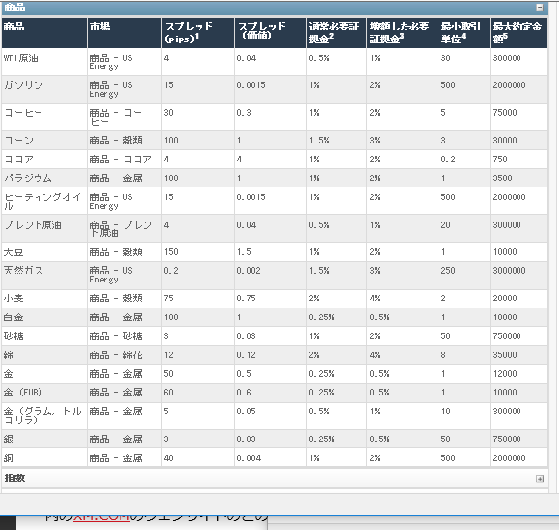Click maximum amount 12000 in 金 row
Screen dimensions: 559x530
pos(505,374)
